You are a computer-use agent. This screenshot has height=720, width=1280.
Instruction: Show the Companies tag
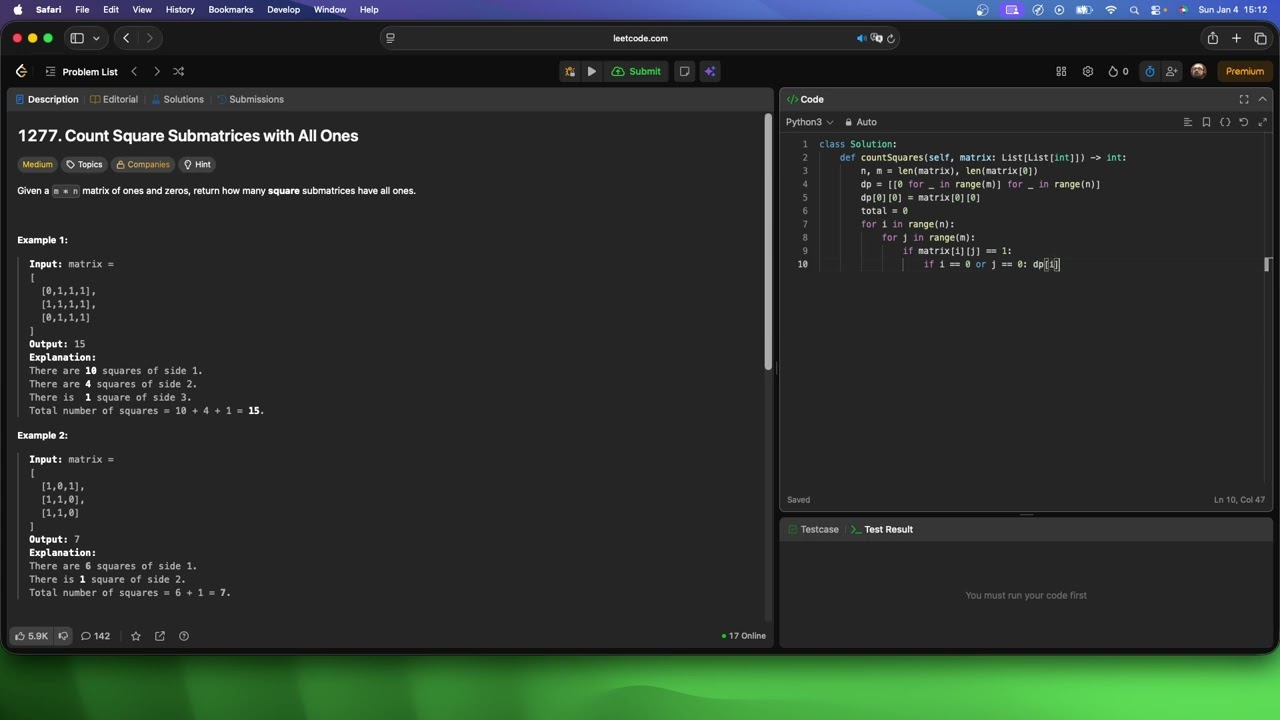tap(143, 164)
